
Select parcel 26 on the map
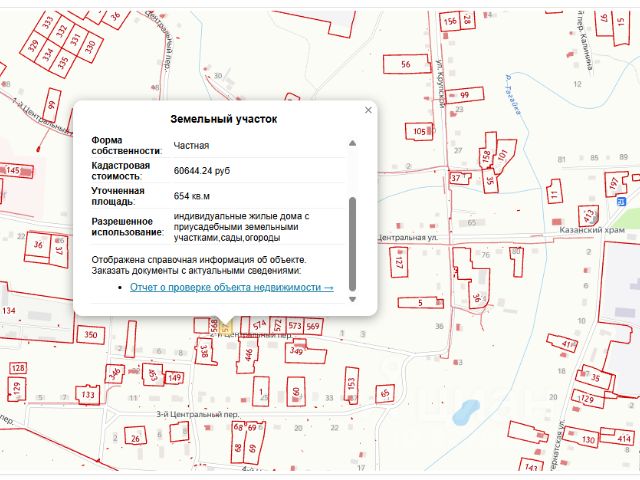pos(136,438)
